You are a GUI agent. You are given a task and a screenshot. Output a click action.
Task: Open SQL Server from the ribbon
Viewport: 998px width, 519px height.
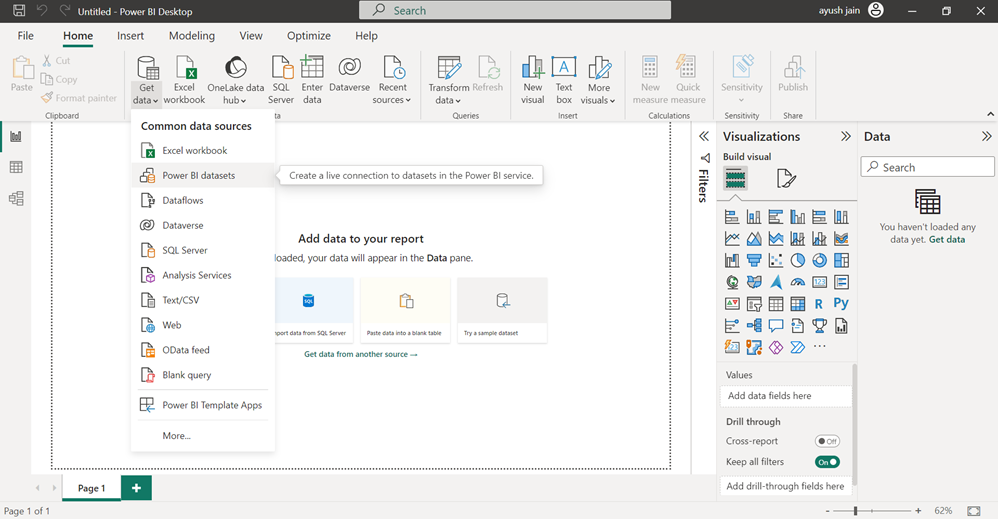pyautogui.click(x=281, y=80)
